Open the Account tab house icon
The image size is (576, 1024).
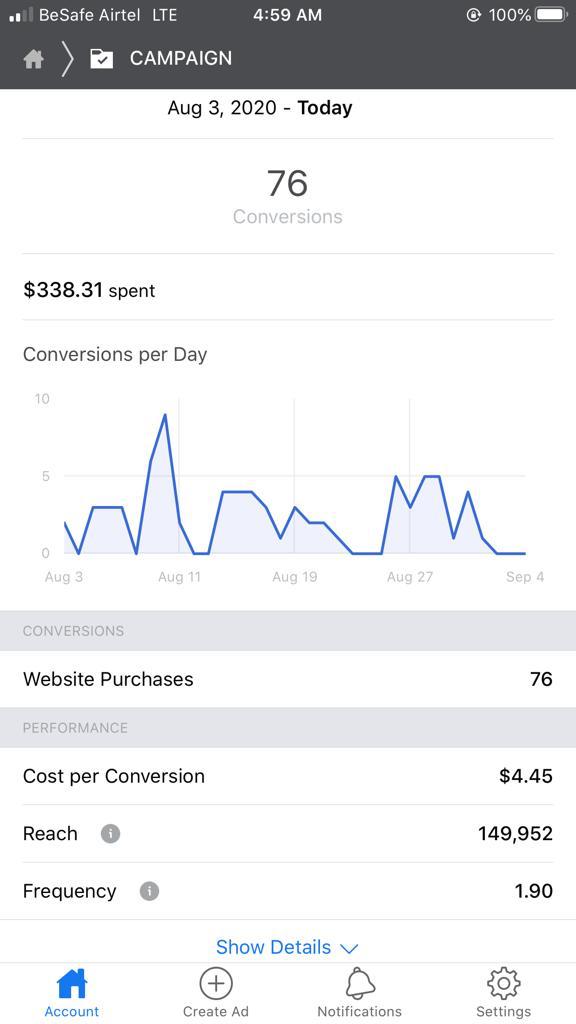click(72, 984)
